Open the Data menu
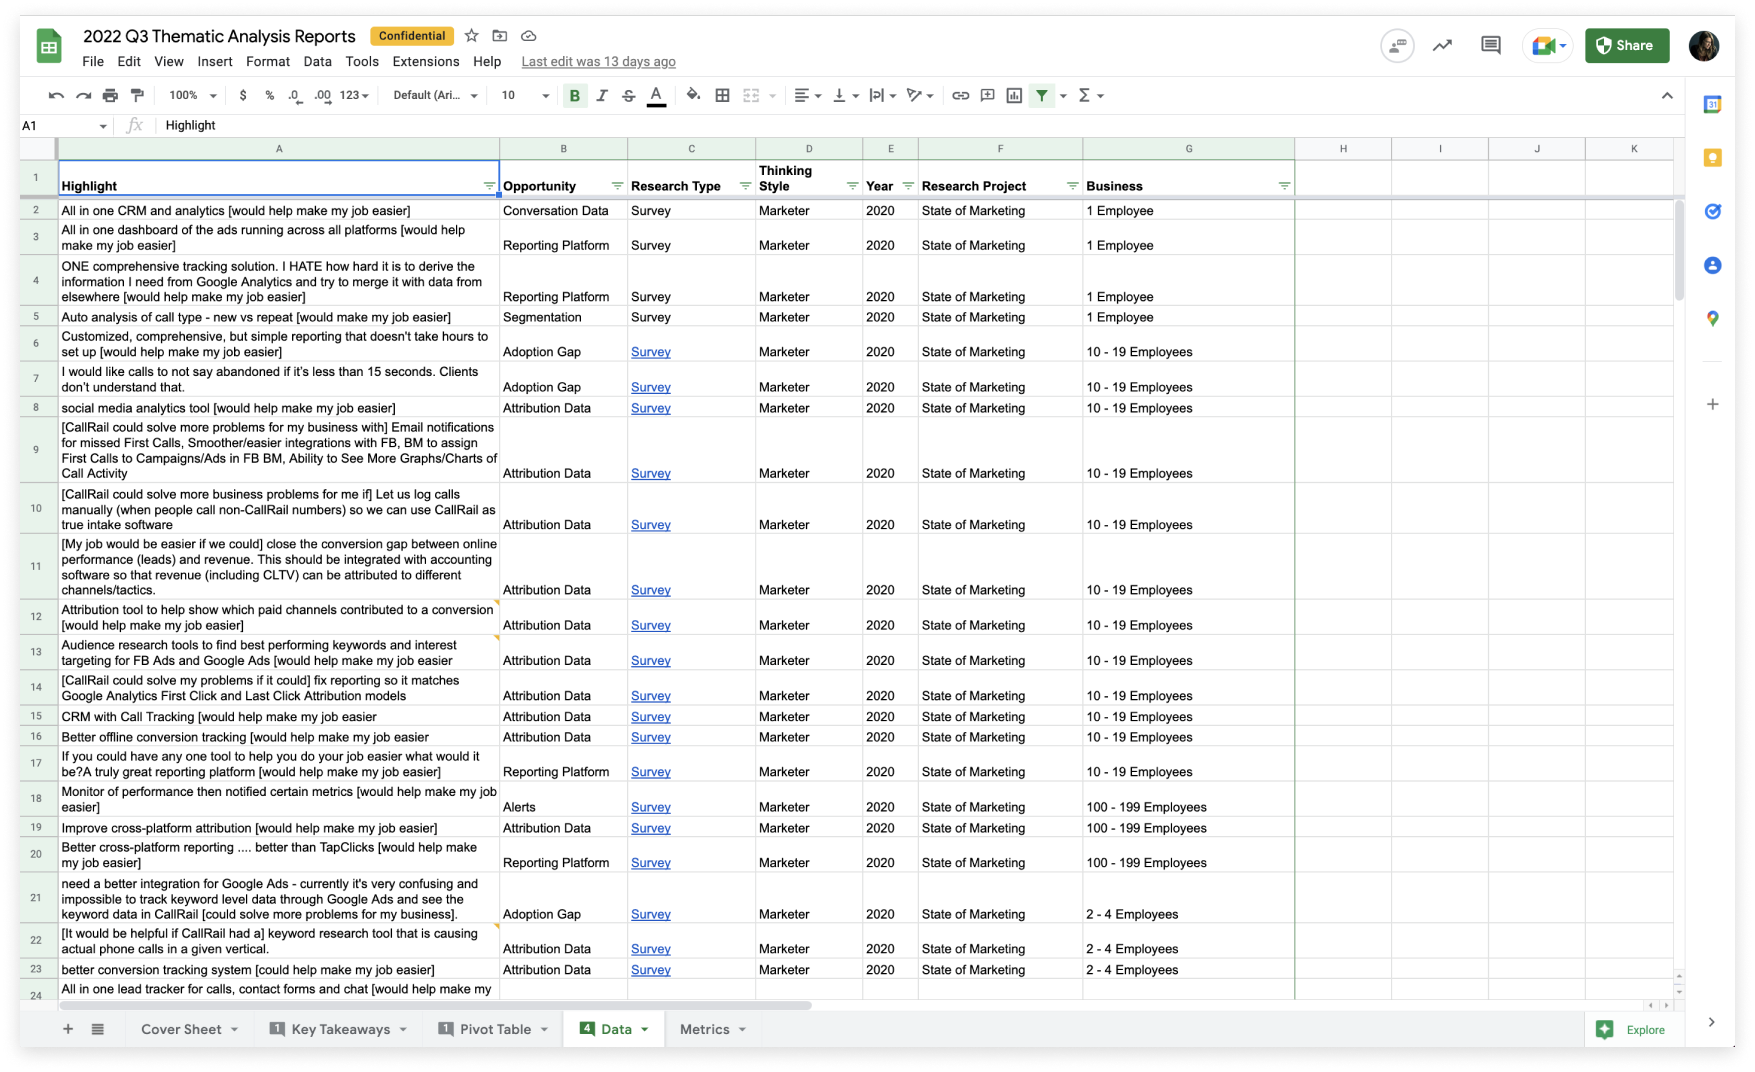Viewport: 1755px width, 1072px height. 317,62
